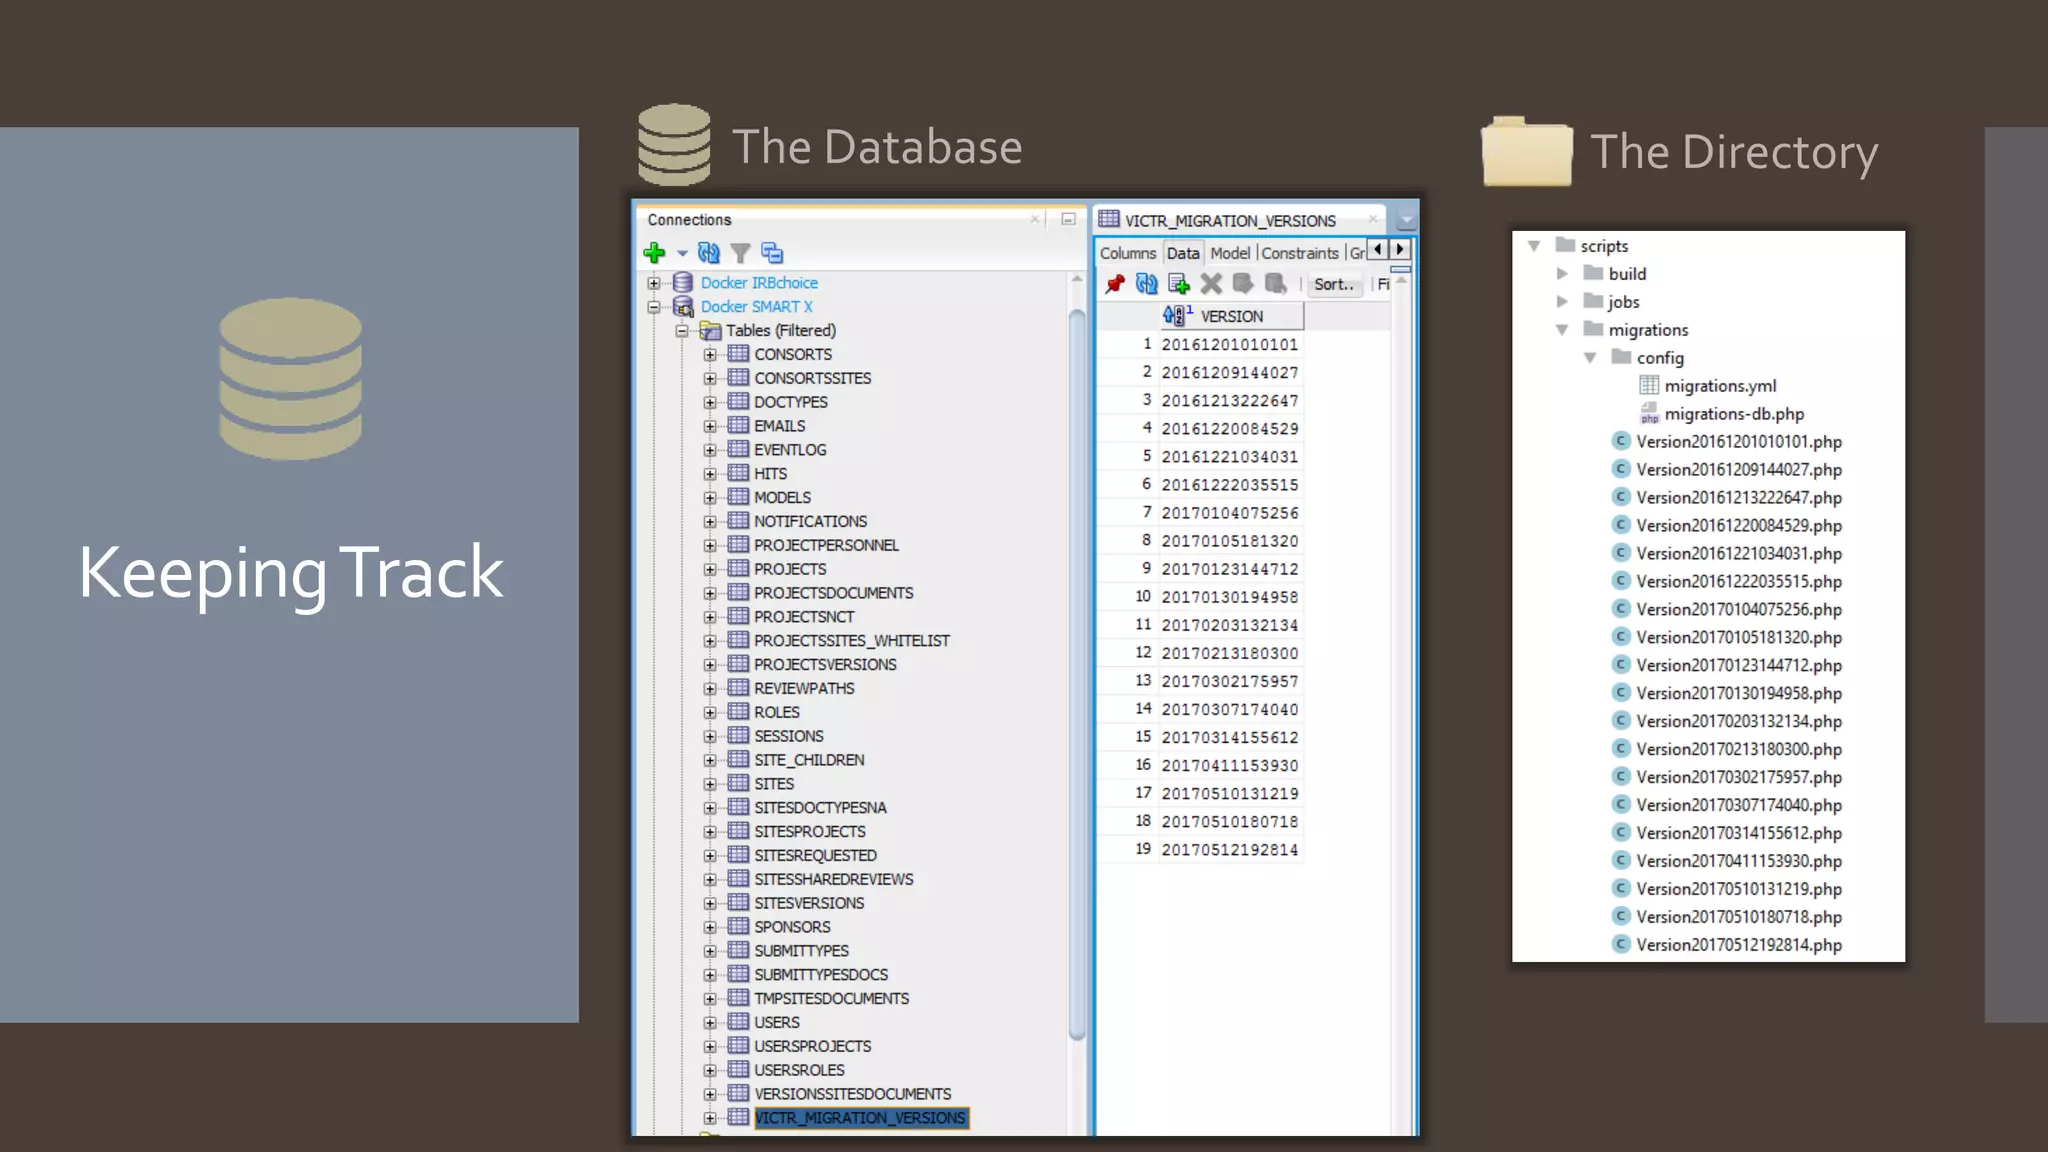
Task: Expand the jobs folder in directory tree
Action: [x=1562, y=301]
